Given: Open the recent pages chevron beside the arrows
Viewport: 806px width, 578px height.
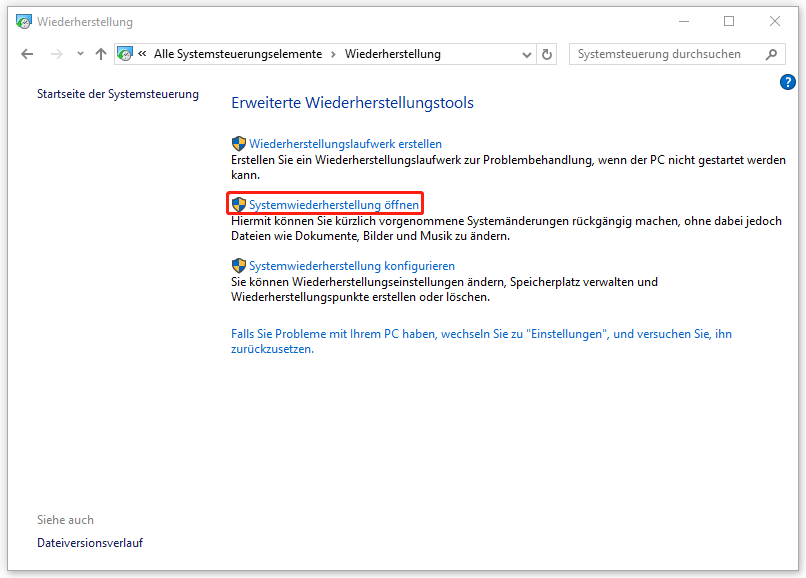Looking at the screenshot, I should tap(79, 54).
